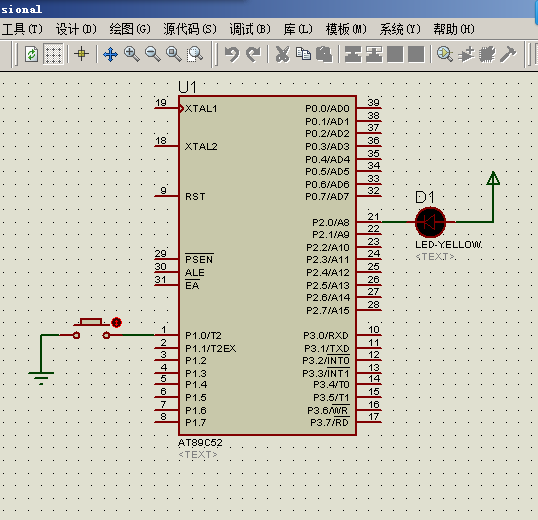Click the P2.7/A15 pin label
538x520 pixels.
coord(328,310)
